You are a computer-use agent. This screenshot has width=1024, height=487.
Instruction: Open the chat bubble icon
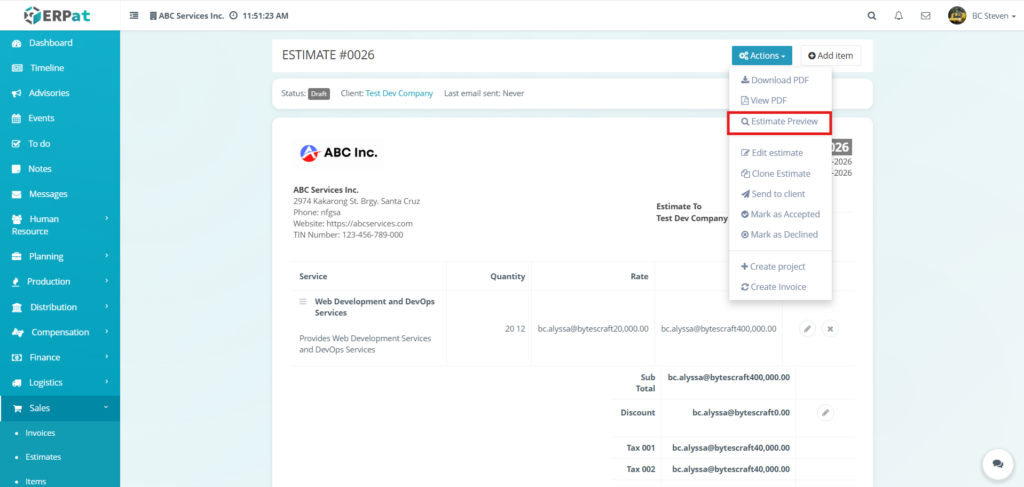pos(997,463)
